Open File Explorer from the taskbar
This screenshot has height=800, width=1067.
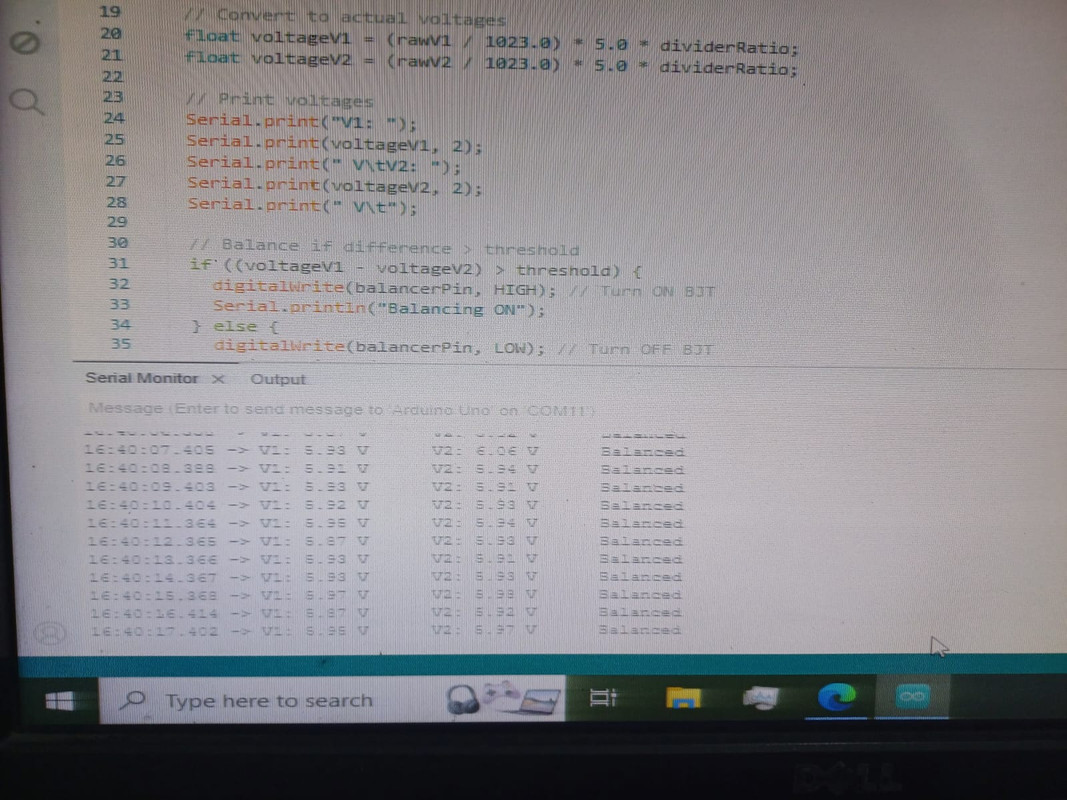683,698
